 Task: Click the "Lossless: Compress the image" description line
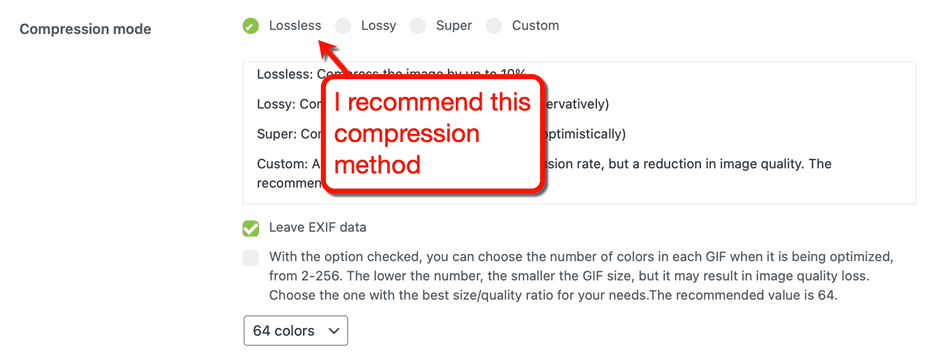pos(391,74)
